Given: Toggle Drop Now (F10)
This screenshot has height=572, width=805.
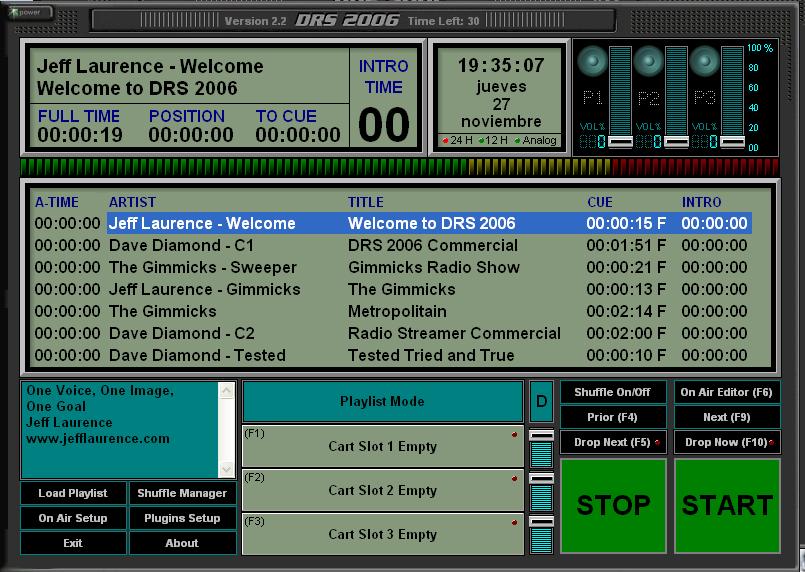Looking at the screenshot, I should pos(727,442).
